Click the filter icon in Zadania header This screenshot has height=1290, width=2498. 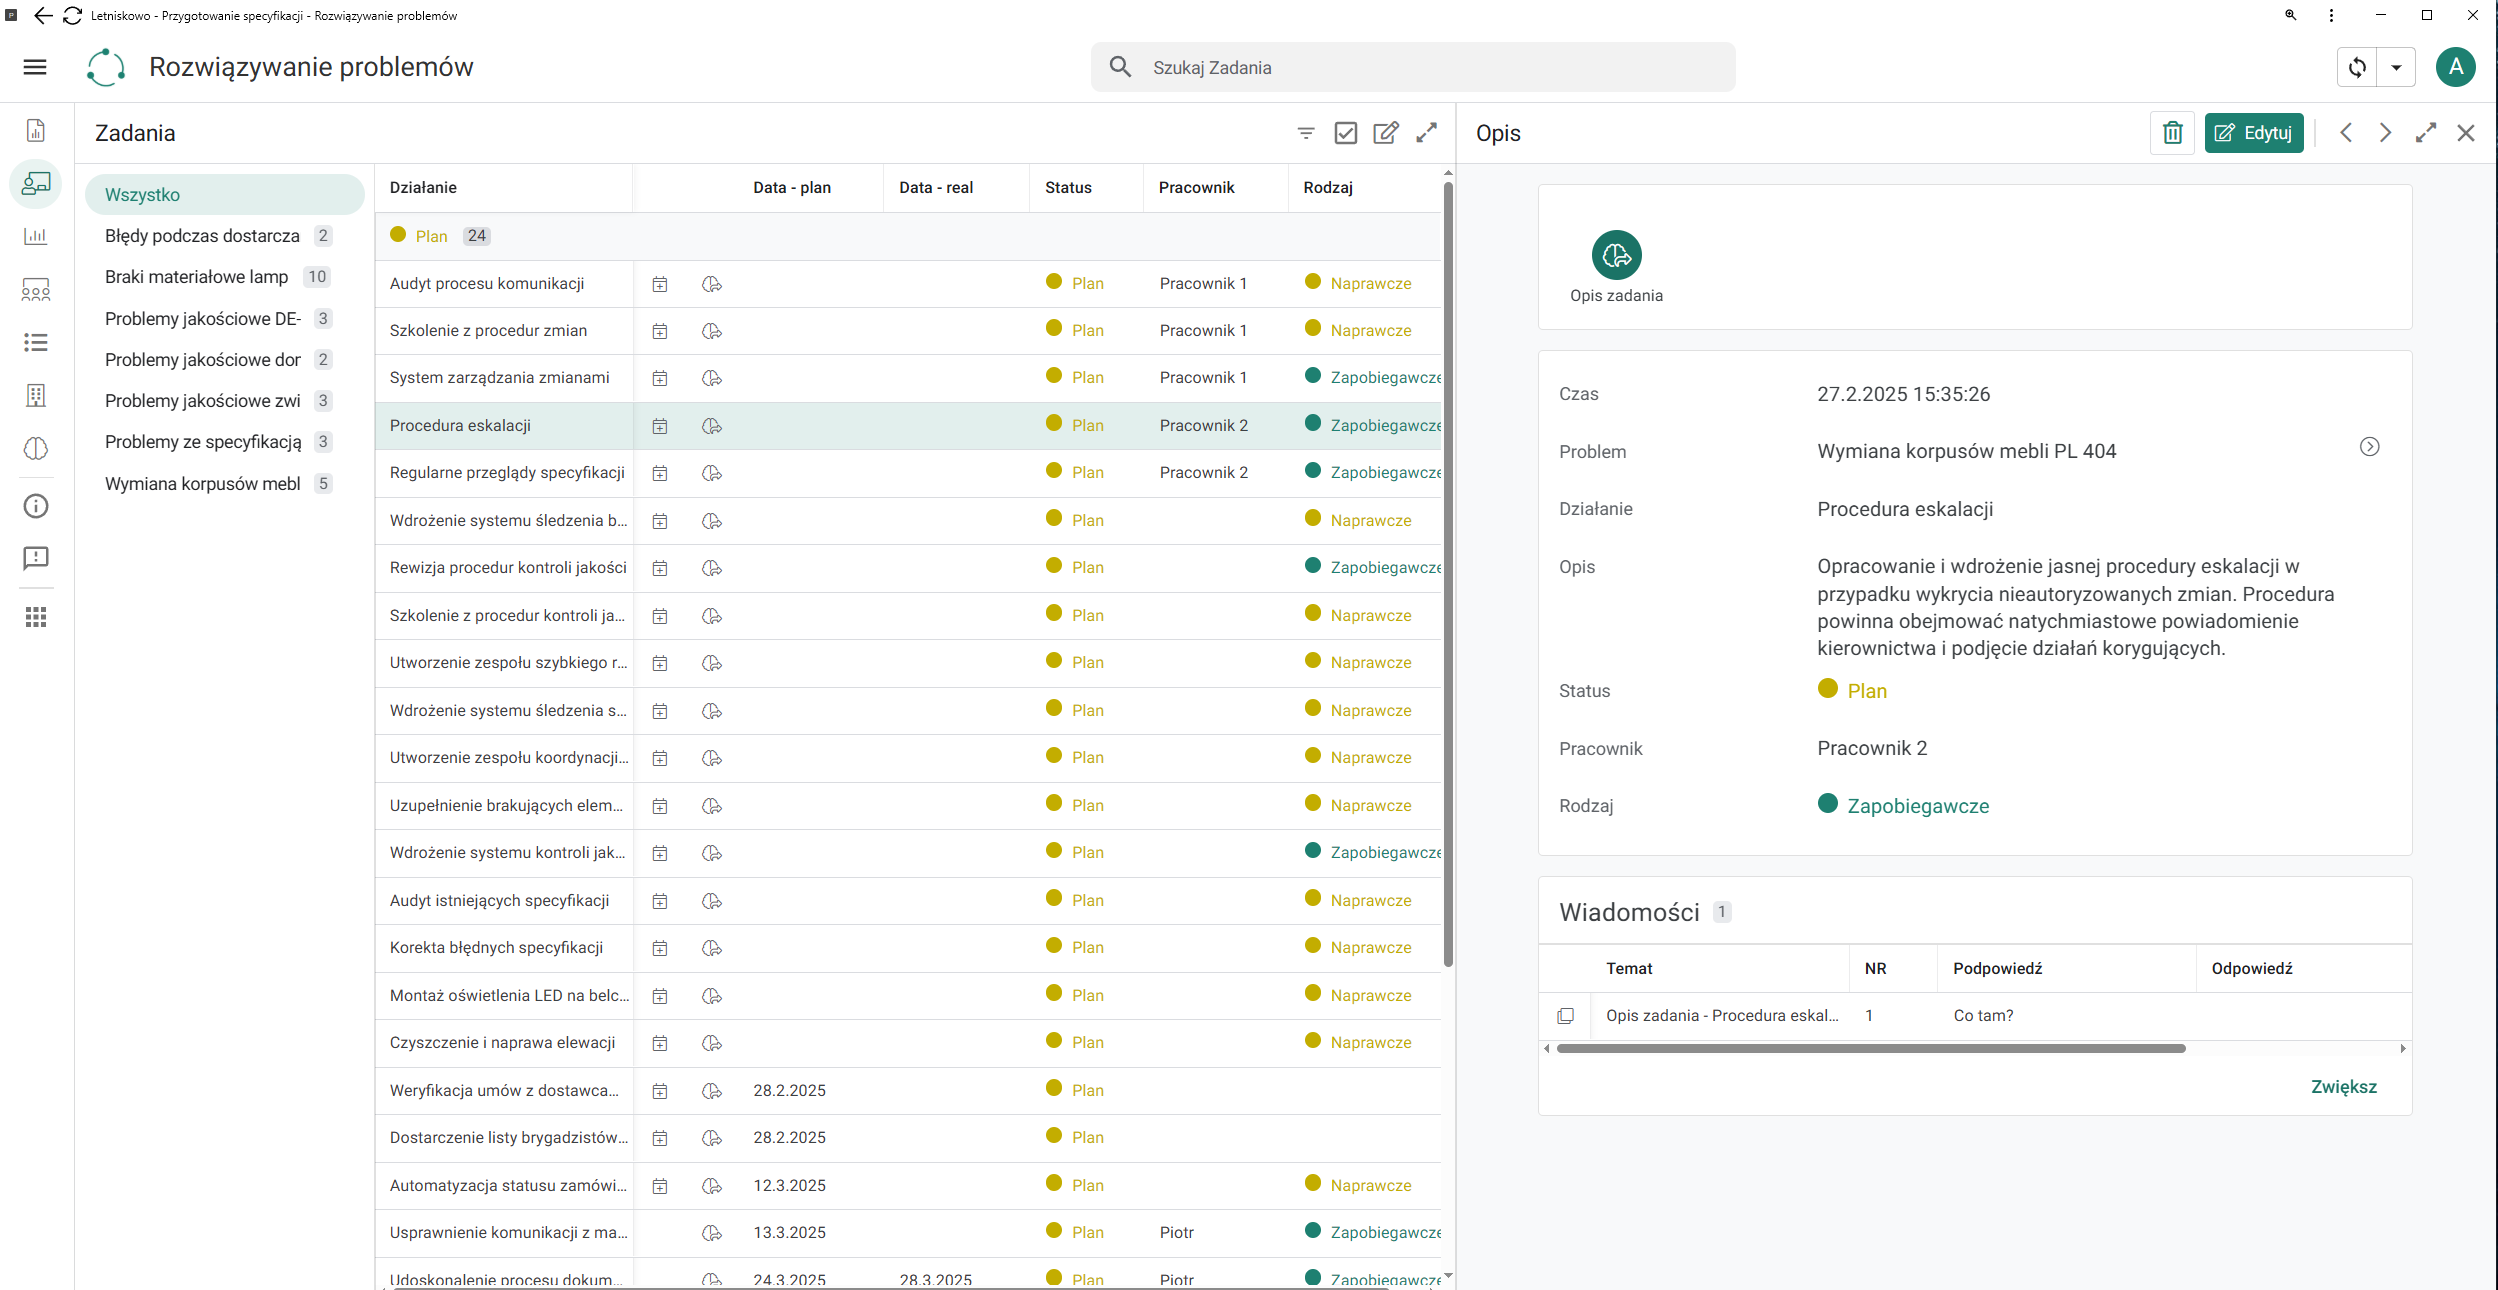tap(1305, 133)
